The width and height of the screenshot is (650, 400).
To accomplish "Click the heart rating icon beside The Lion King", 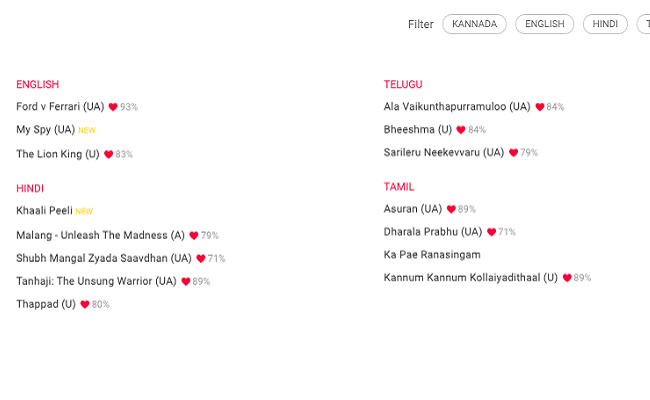I will 108,155.
